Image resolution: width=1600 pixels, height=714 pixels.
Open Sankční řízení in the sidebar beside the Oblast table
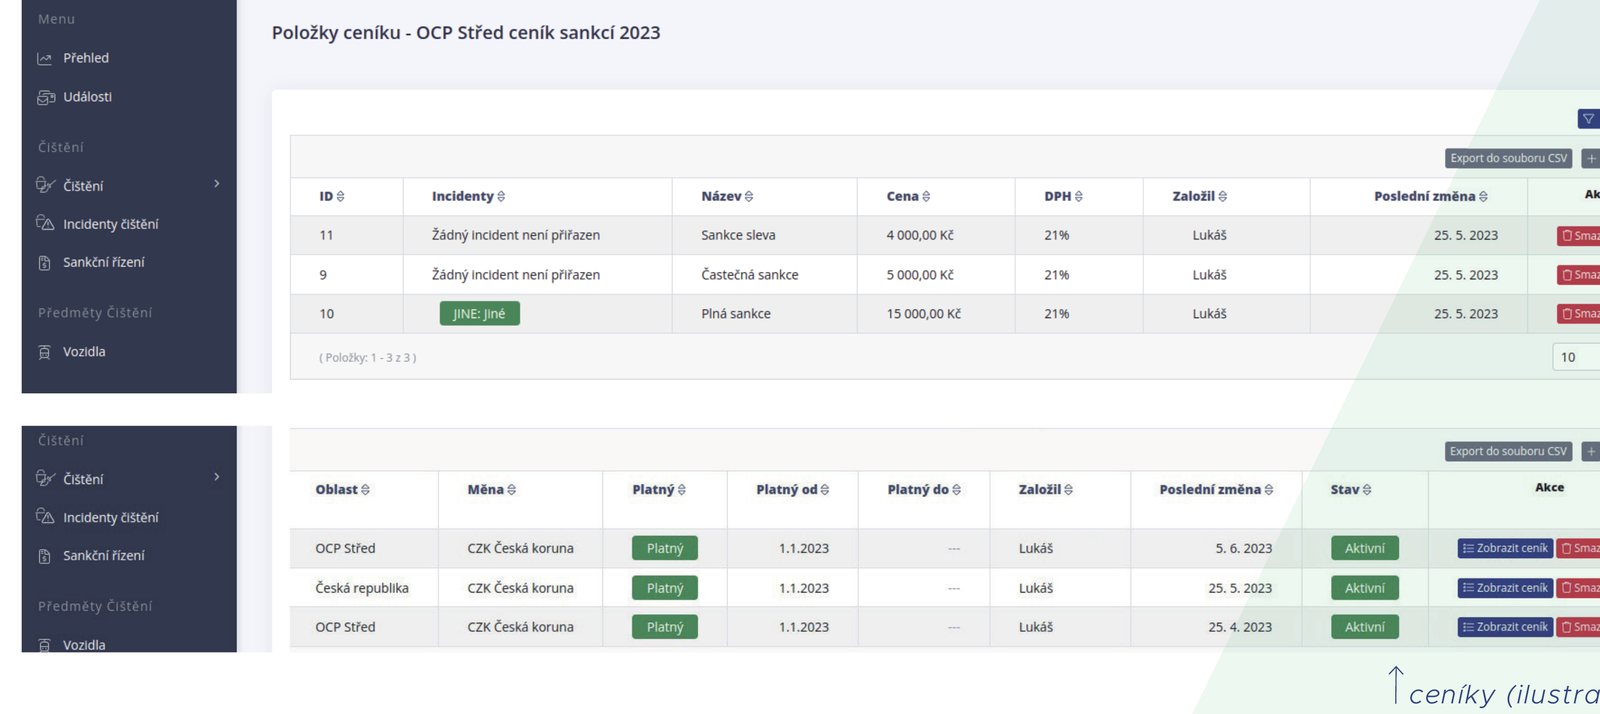click(x=104, y=555)
